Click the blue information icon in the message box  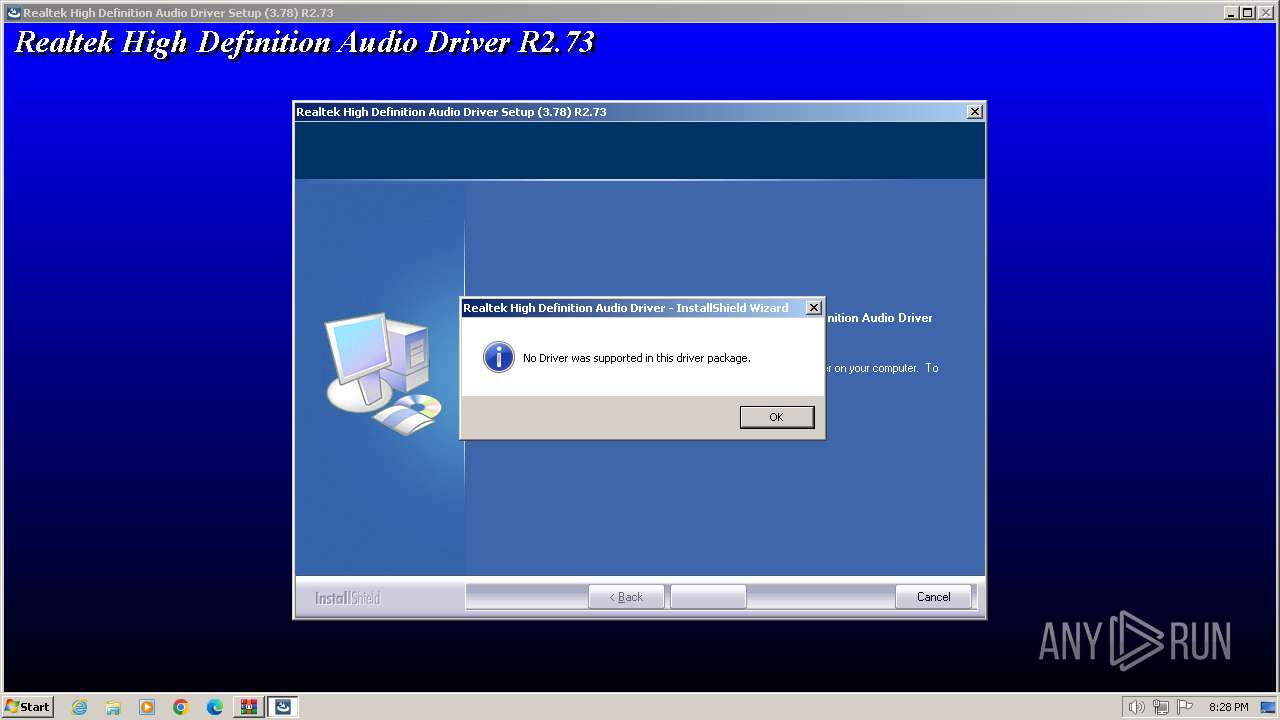499,357
